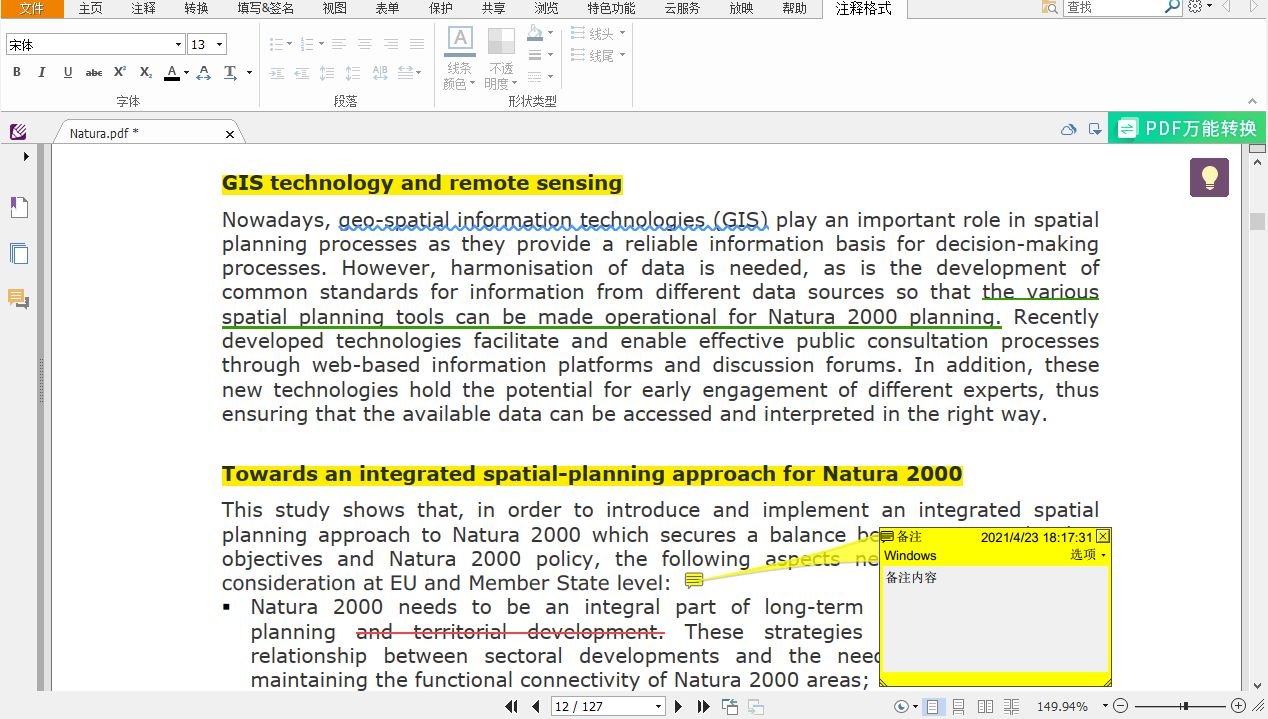Screen dimensions: 1268x719
Task: Close the Natura.pdf document tab
Action: pos(230,134)
